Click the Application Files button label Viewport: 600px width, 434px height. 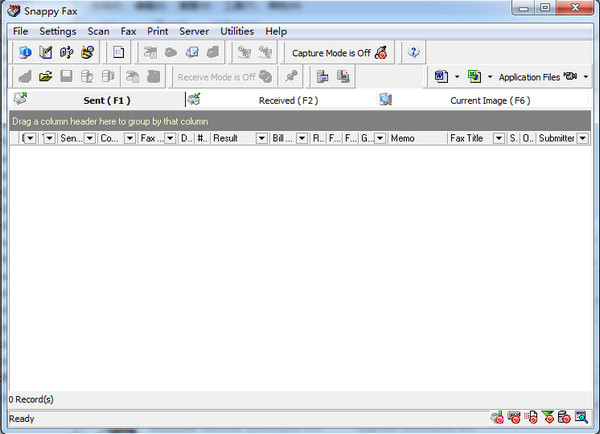point(529,77)
